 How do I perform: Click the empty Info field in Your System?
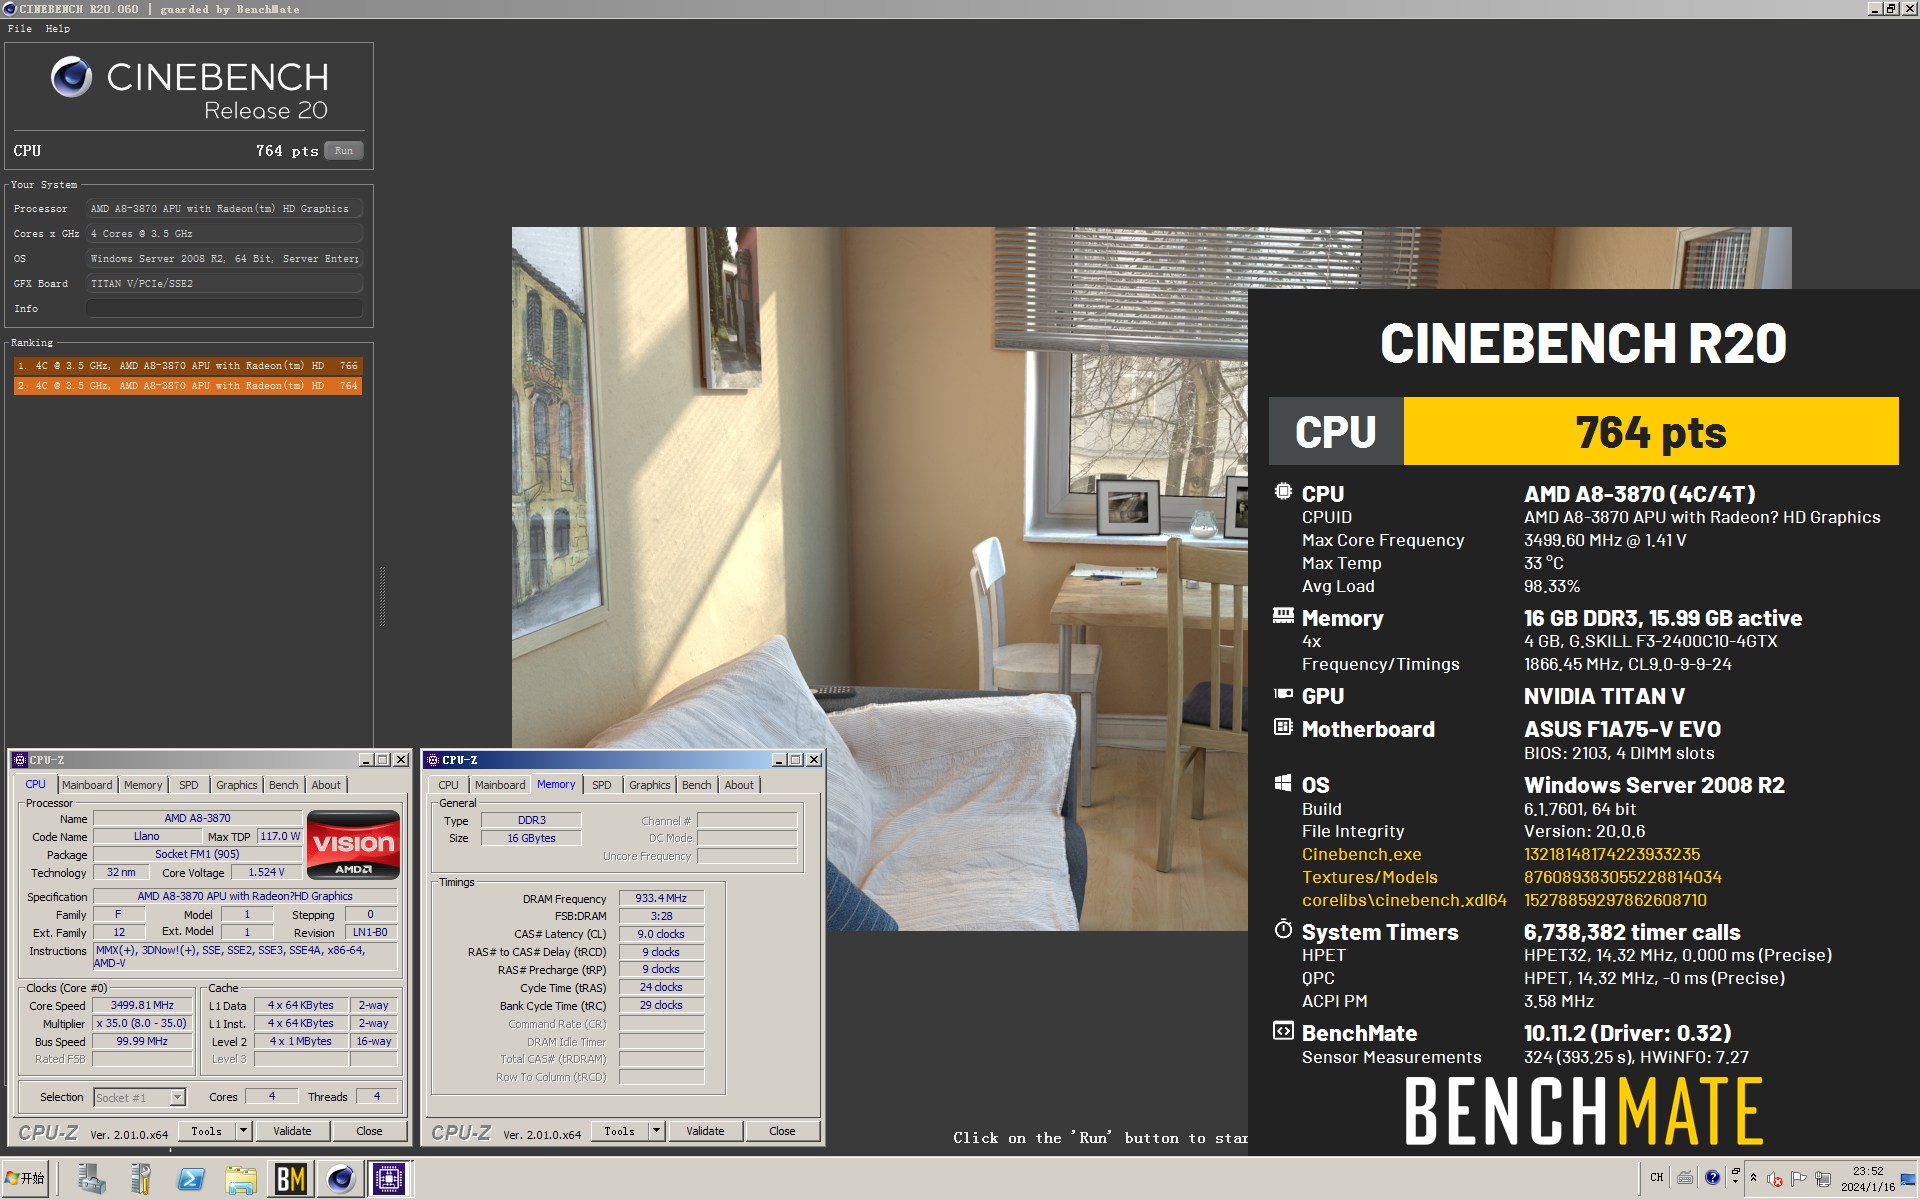224,308
